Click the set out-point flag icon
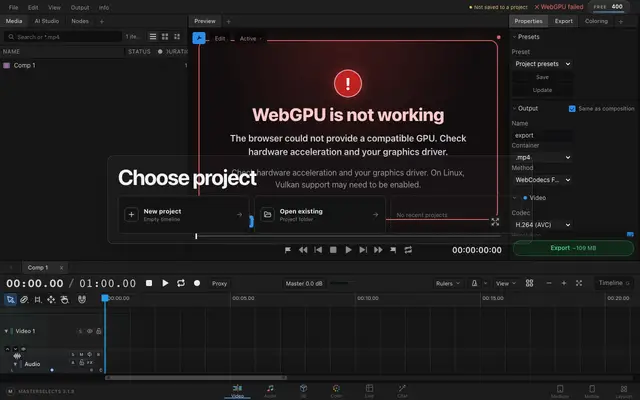Screen dimensions: 640x400 tap(393, 250)
